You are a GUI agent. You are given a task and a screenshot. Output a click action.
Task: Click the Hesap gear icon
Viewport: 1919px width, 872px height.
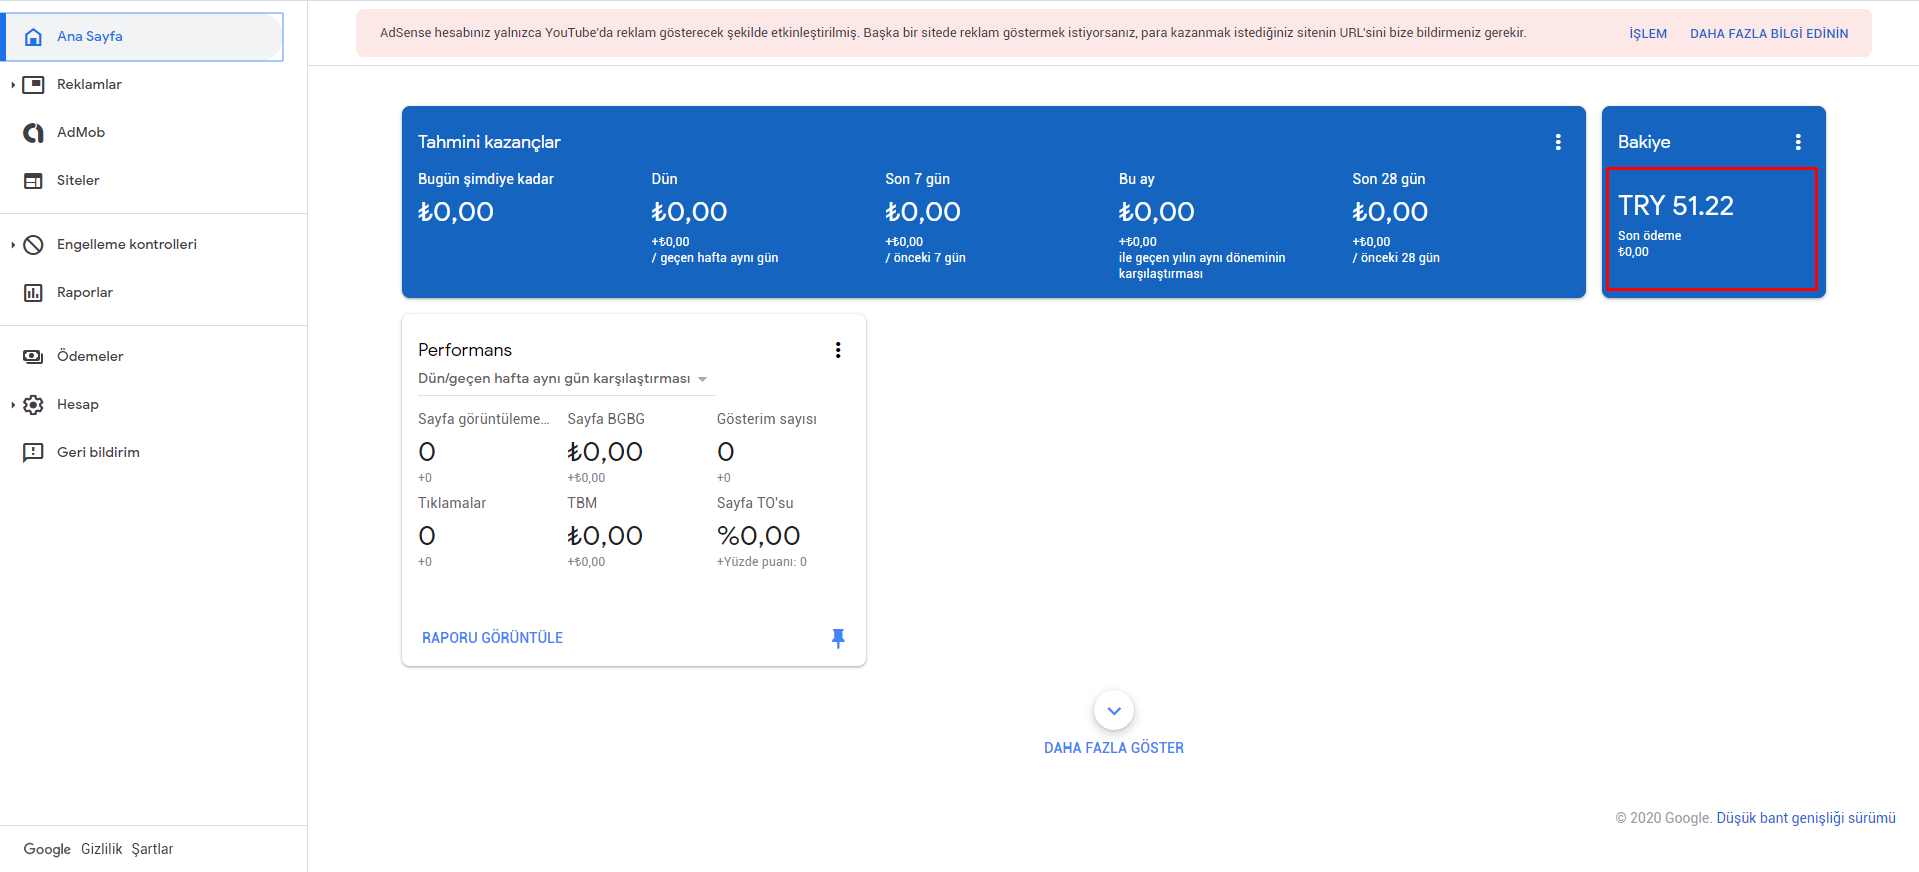click(33, 405)
